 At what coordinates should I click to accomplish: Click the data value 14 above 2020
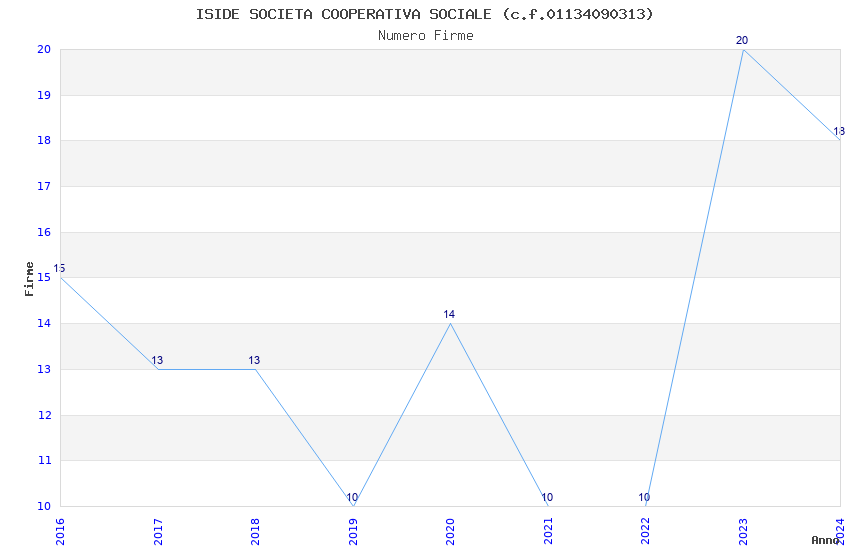coord(449,314)
